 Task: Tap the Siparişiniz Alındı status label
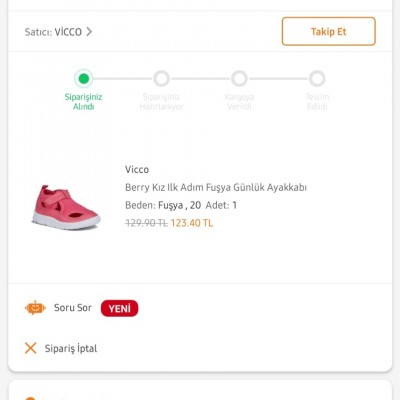pos(83,102)
